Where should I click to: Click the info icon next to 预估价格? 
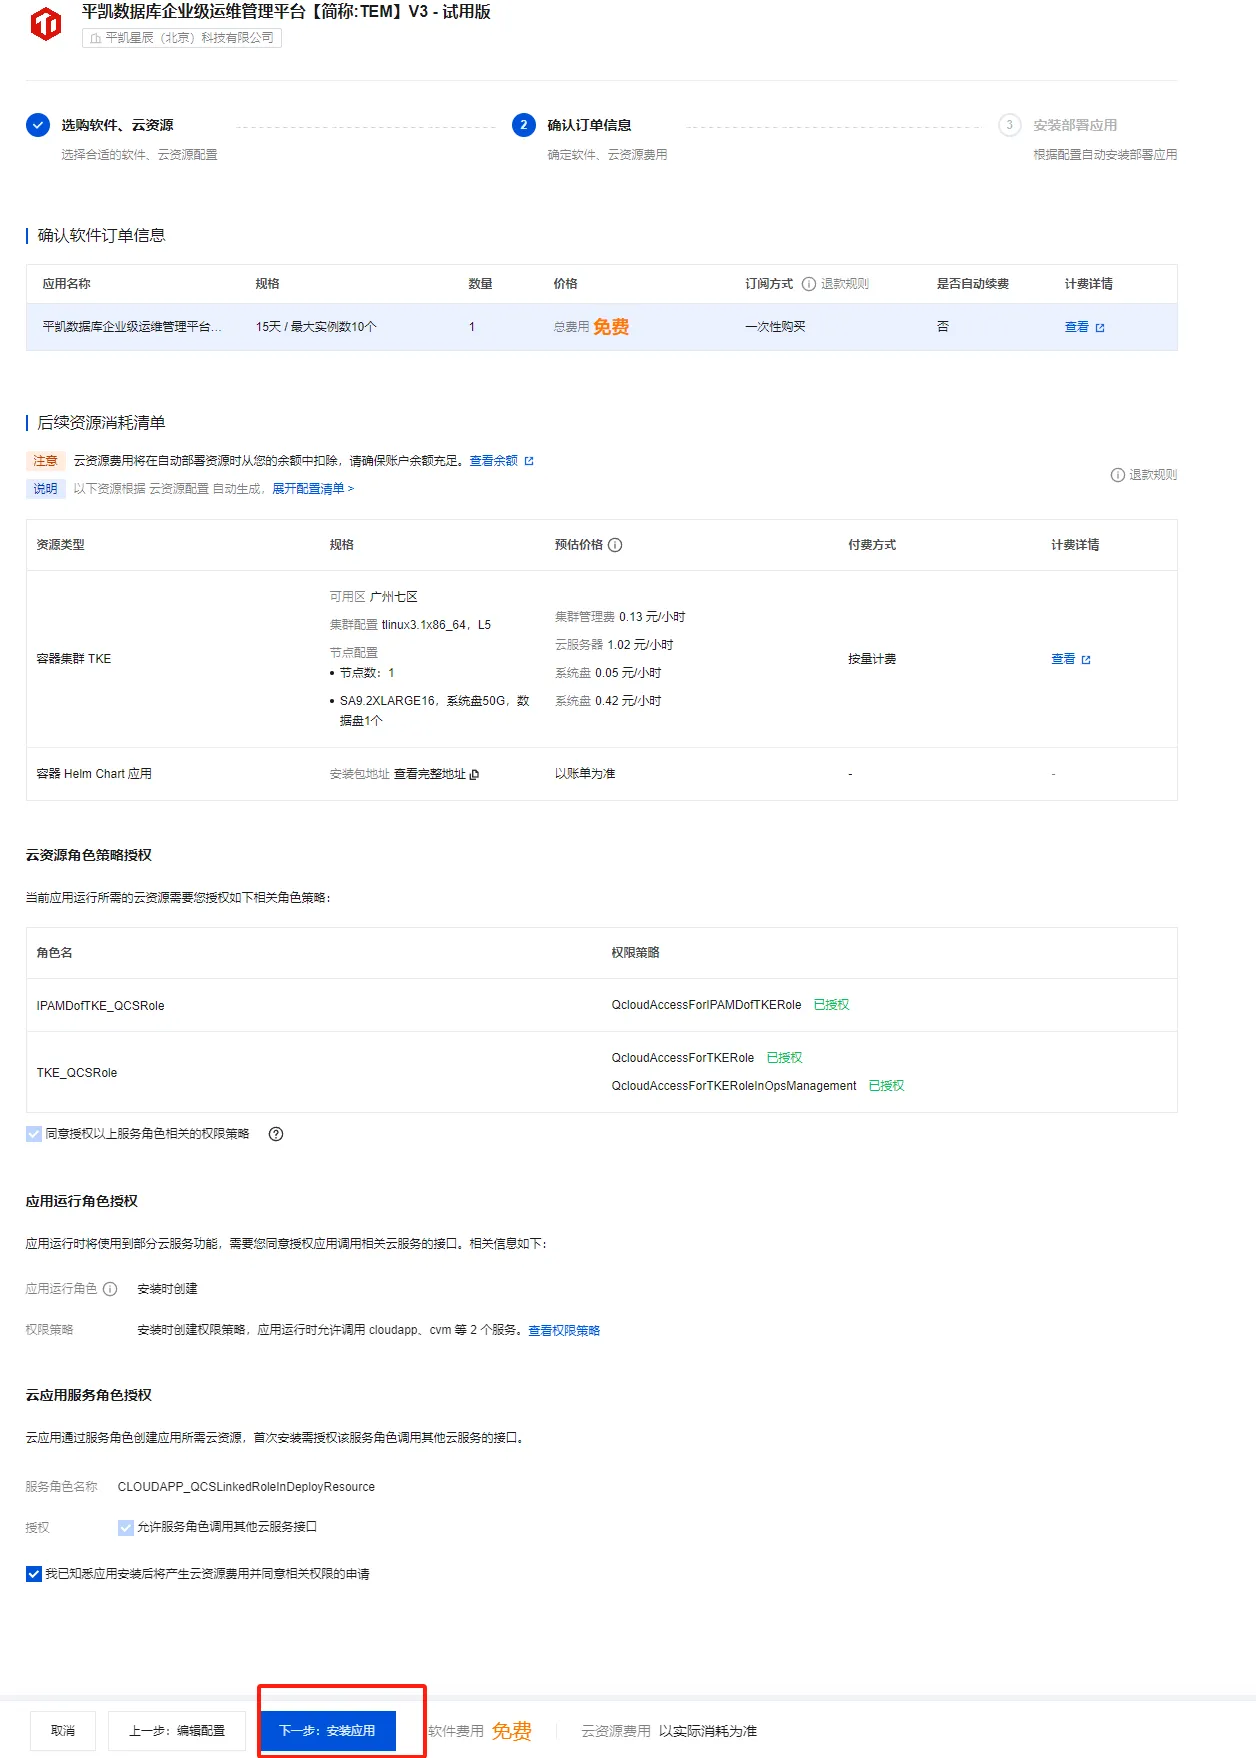coord(615,545)
